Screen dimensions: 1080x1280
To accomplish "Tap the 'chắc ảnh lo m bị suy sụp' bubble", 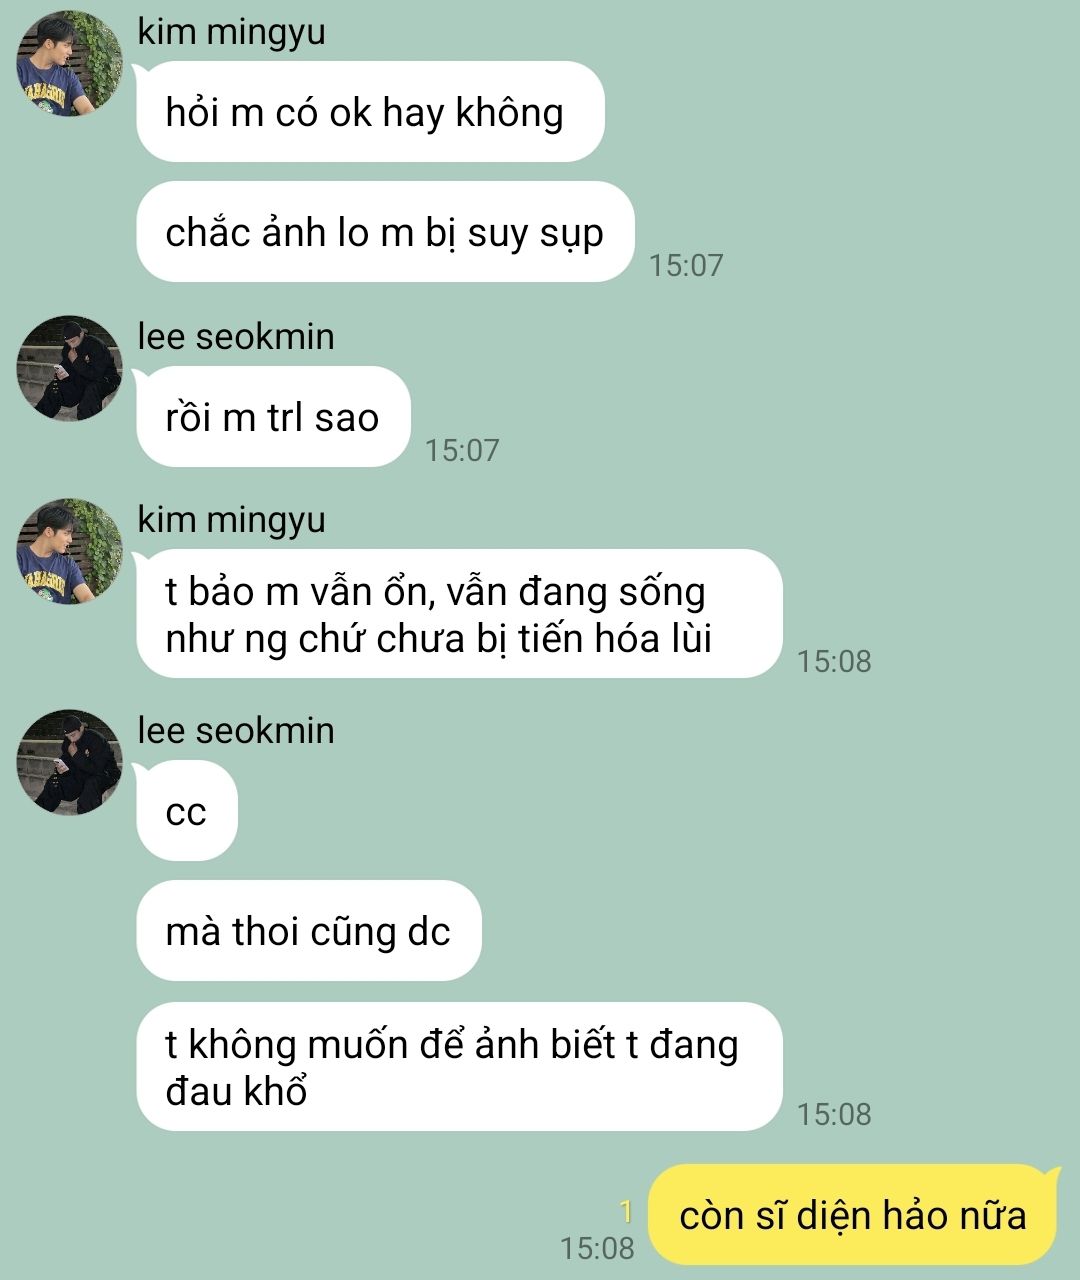I will pyautogui.click(x=385, y=232).
